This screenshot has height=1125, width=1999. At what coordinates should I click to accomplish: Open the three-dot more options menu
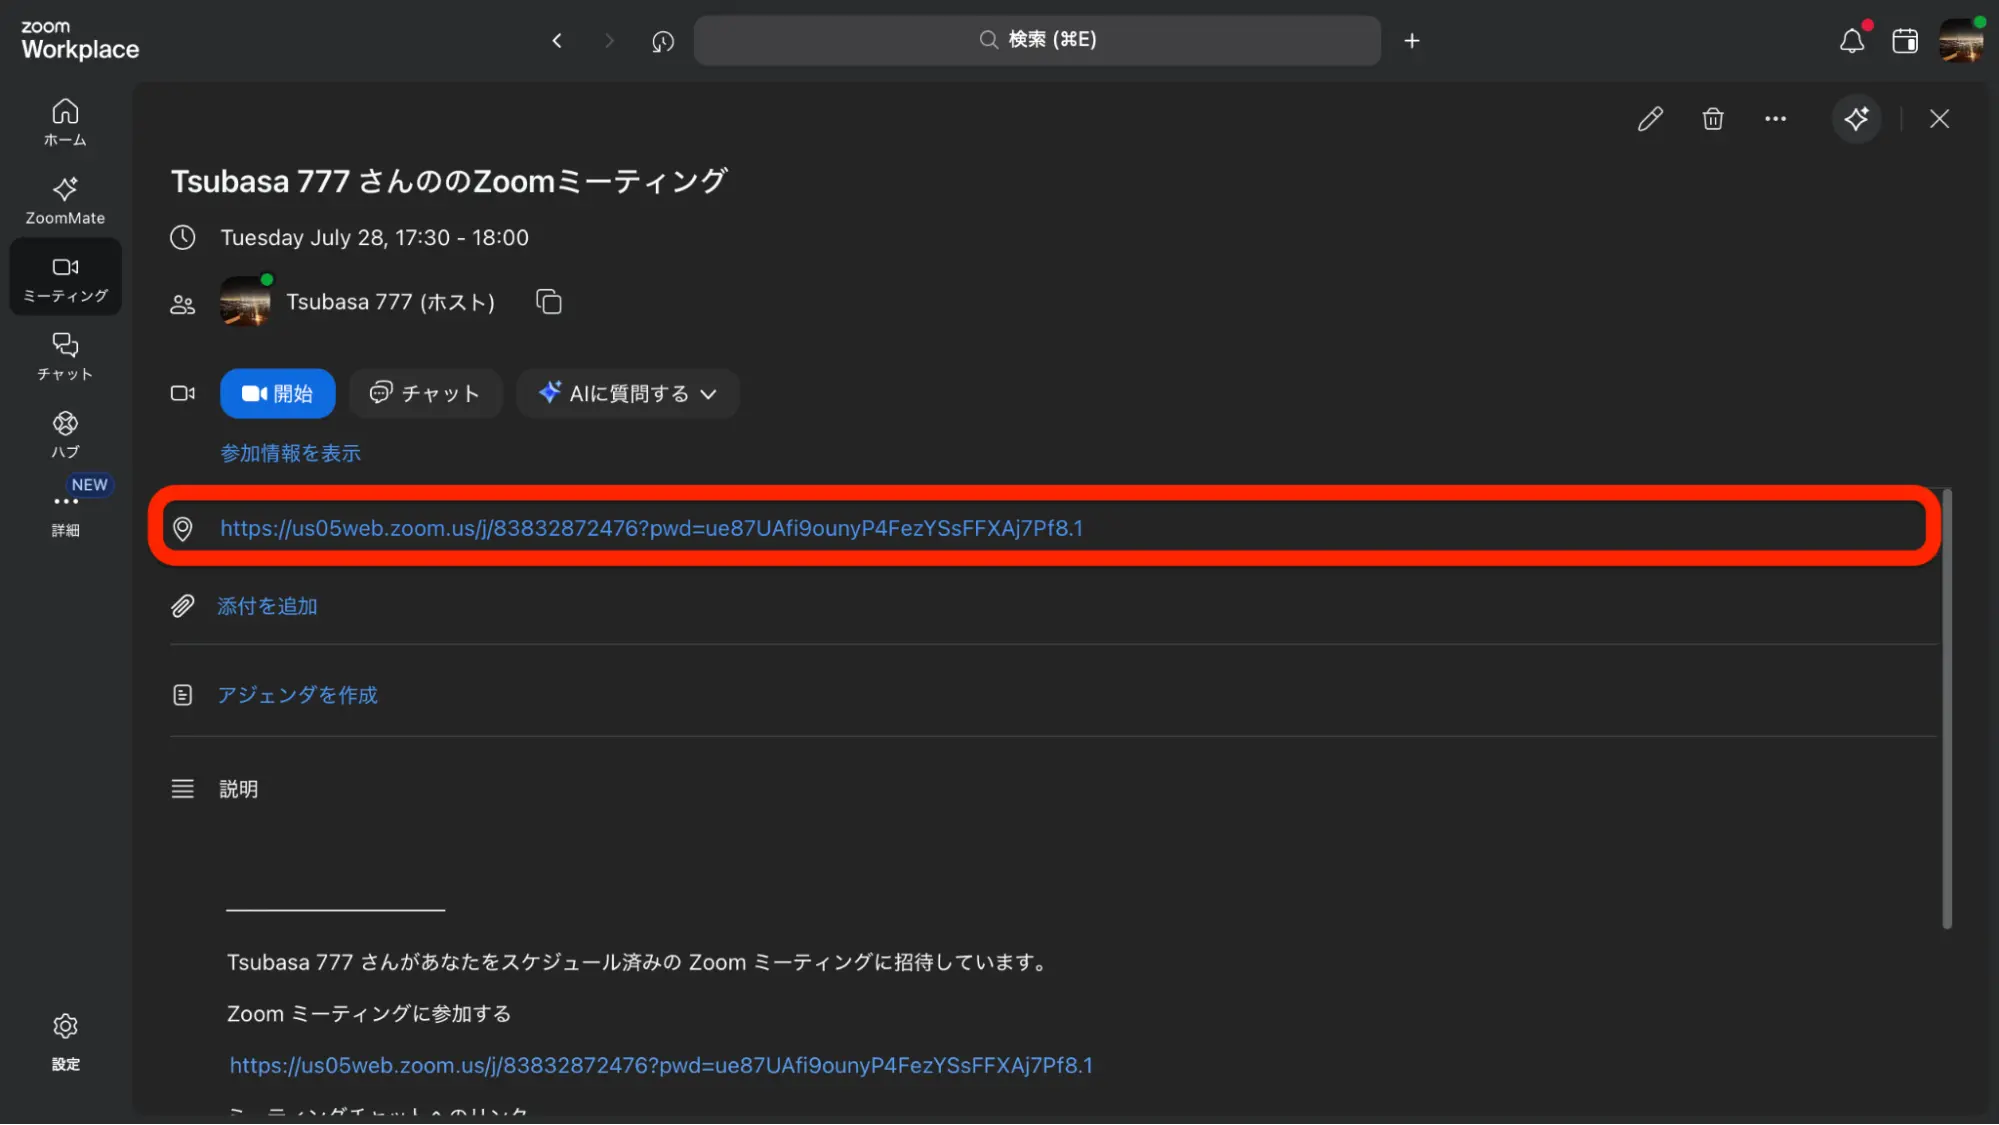(1775, 119)
